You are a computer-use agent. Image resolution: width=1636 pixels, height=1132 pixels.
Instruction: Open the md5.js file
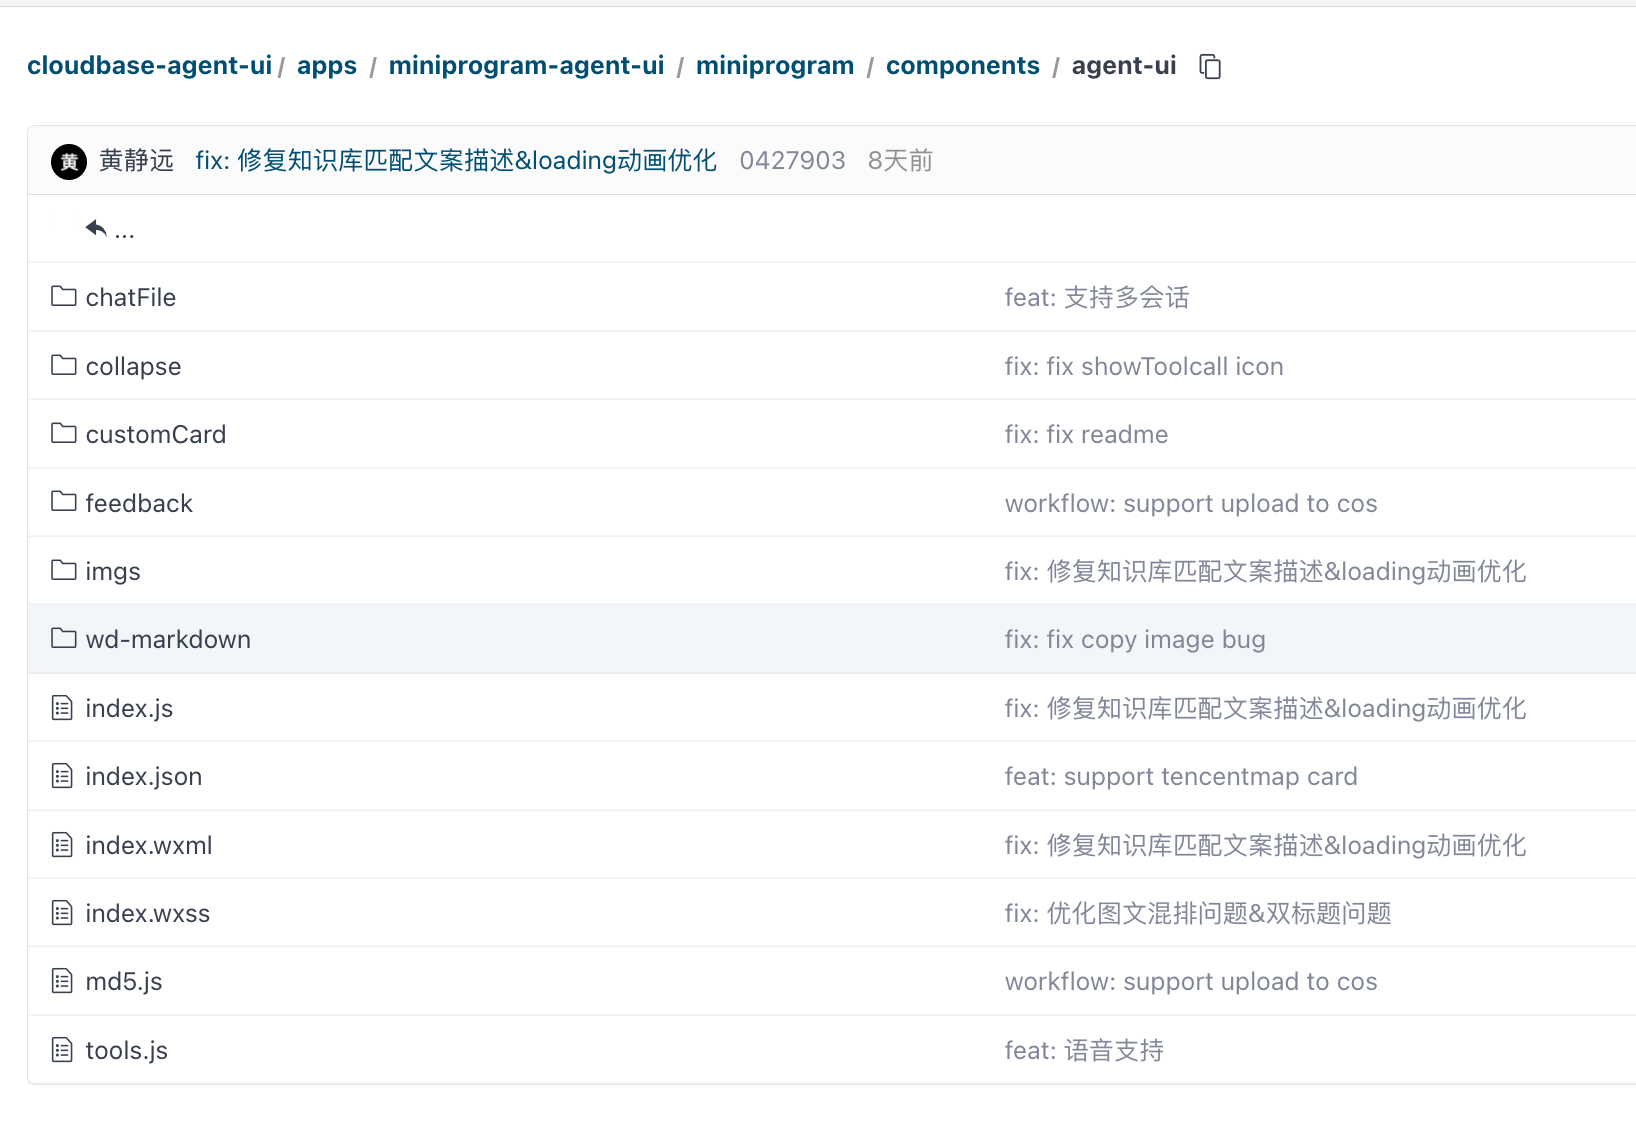(x=124, y=982)
